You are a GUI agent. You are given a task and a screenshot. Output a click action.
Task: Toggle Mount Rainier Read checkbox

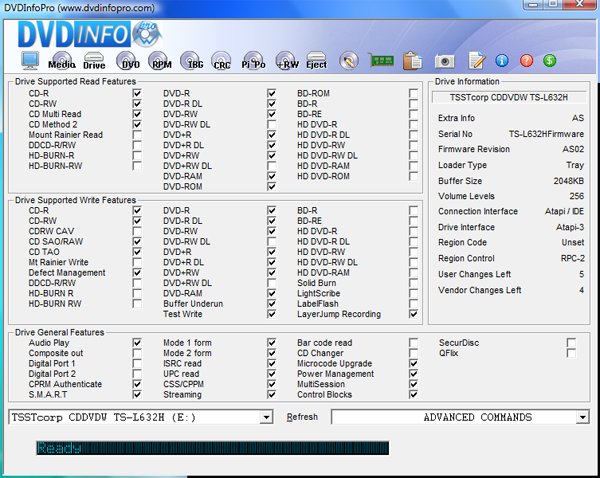point(137,134)
